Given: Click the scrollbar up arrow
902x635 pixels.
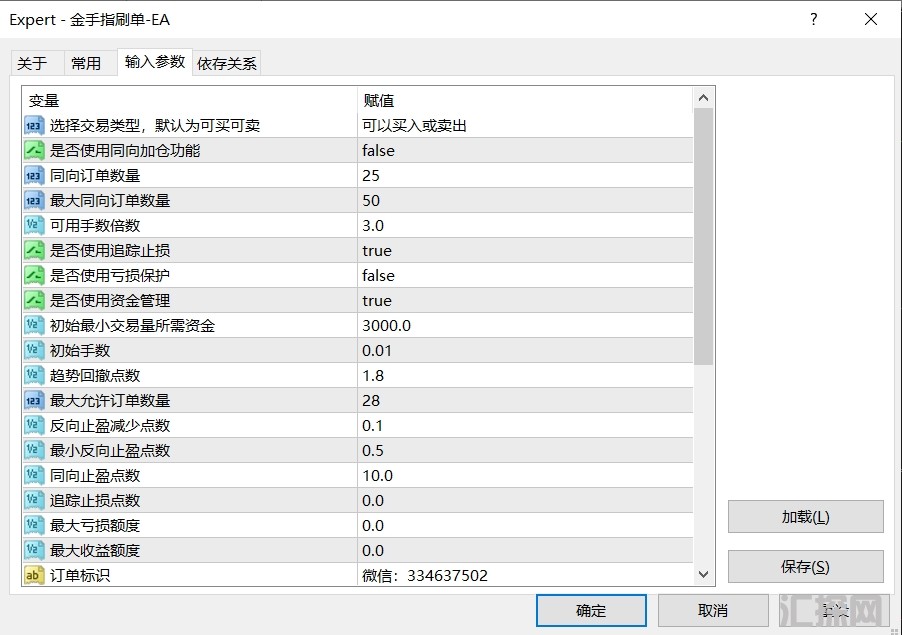Looking at the screenshot, I should pyautogui.click(x=703, y=98).
